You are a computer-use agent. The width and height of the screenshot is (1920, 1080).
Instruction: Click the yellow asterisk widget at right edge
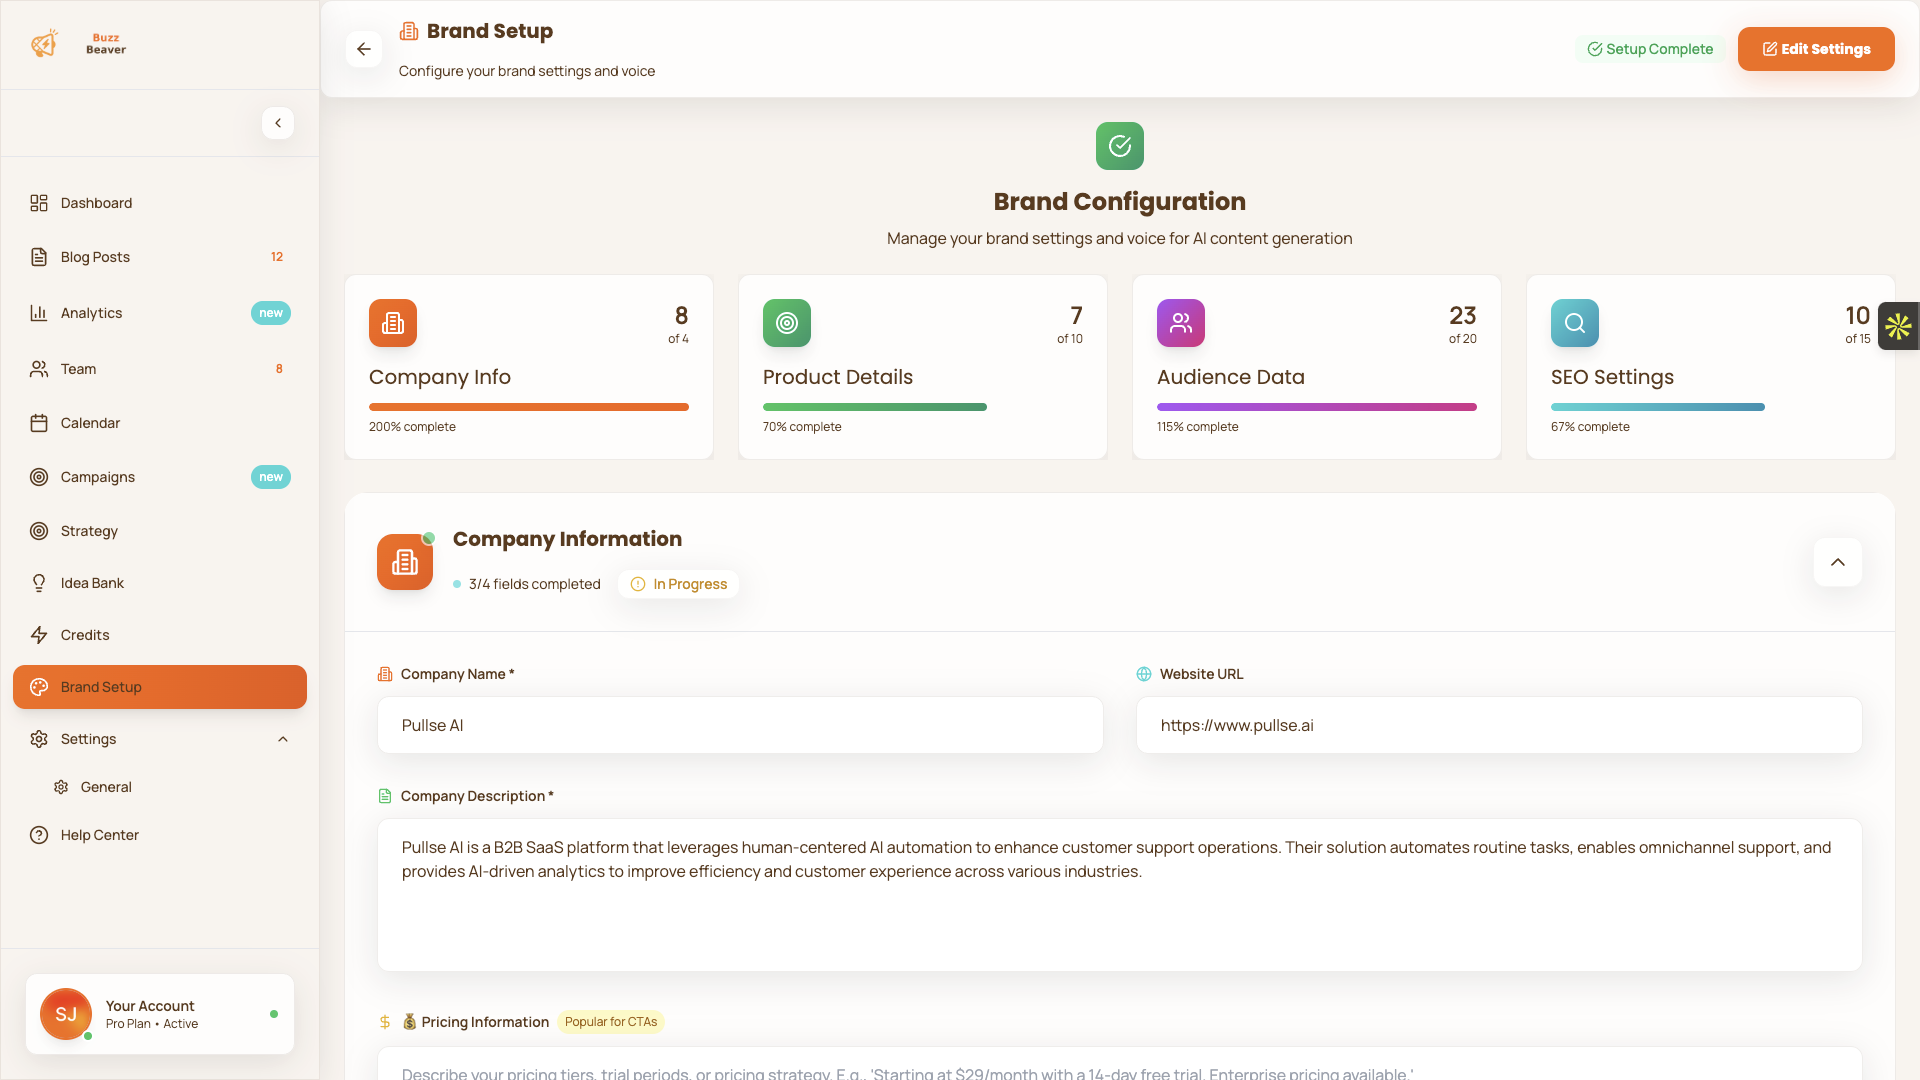1898,326
